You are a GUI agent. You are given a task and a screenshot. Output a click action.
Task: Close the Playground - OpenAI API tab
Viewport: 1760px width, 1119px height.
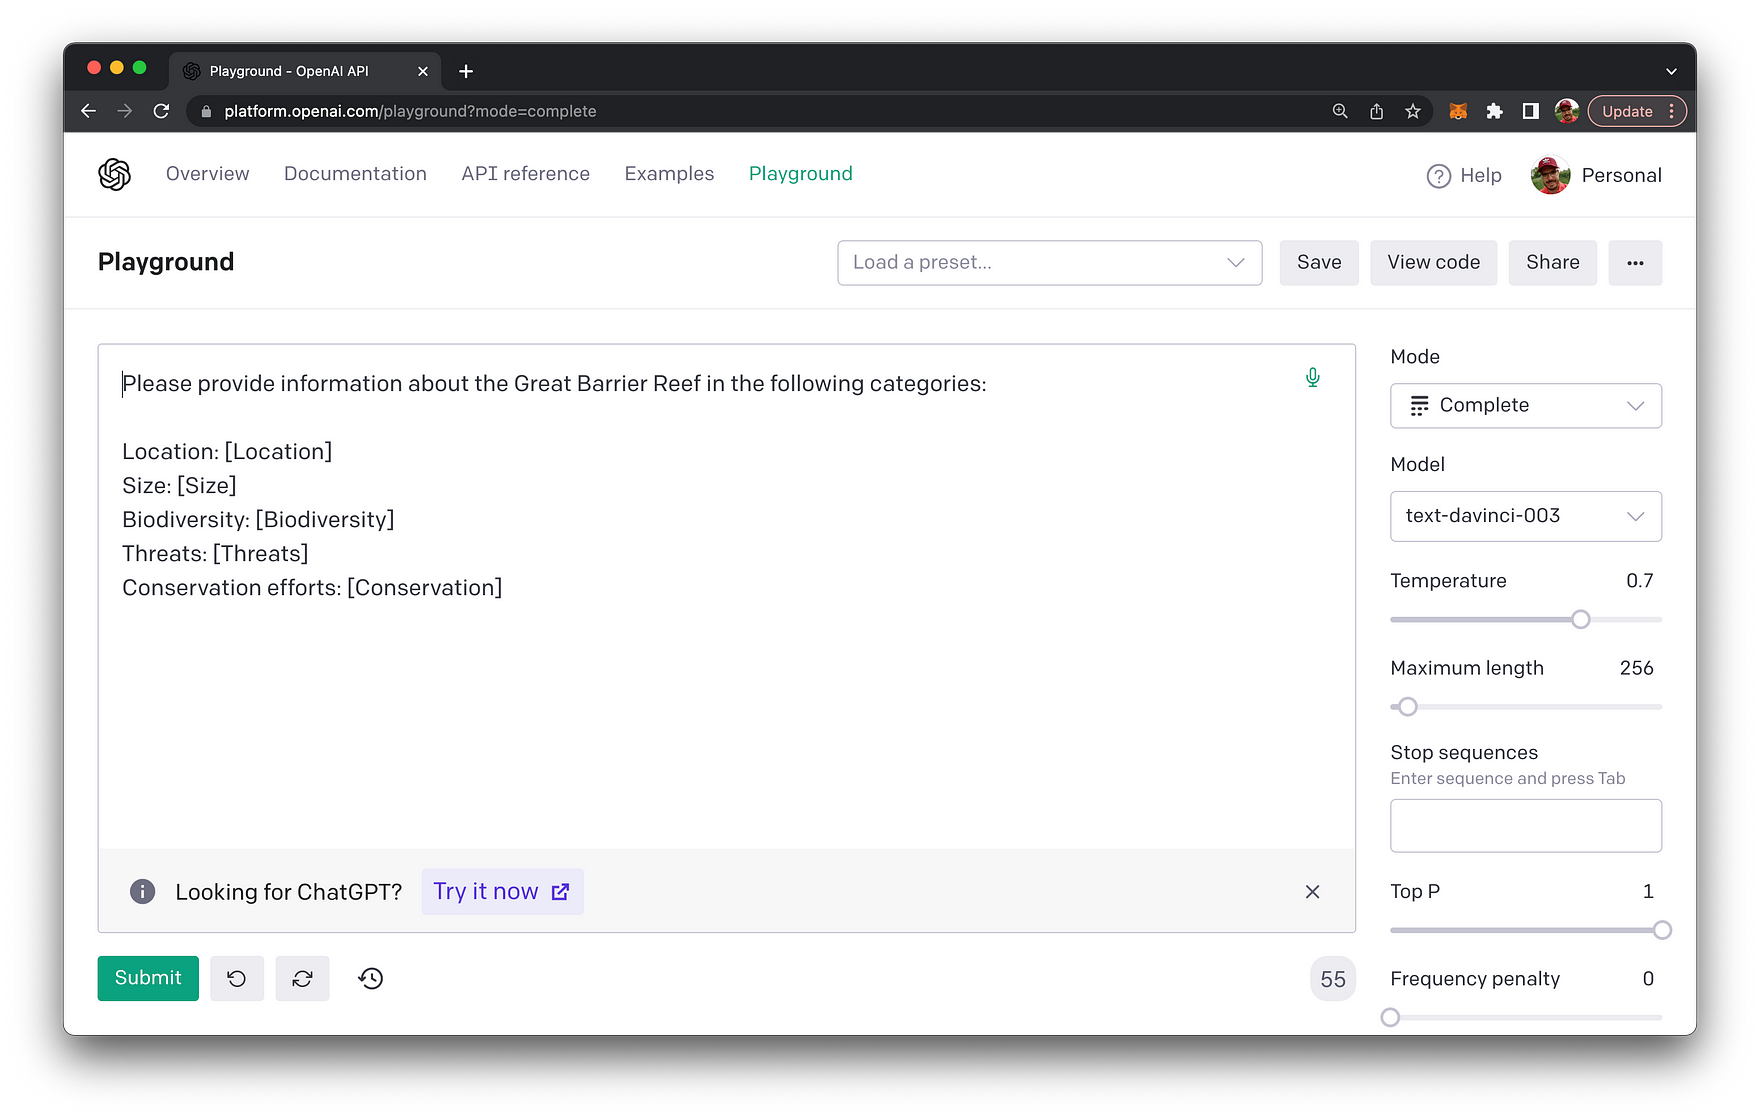[x=423, y=71]
